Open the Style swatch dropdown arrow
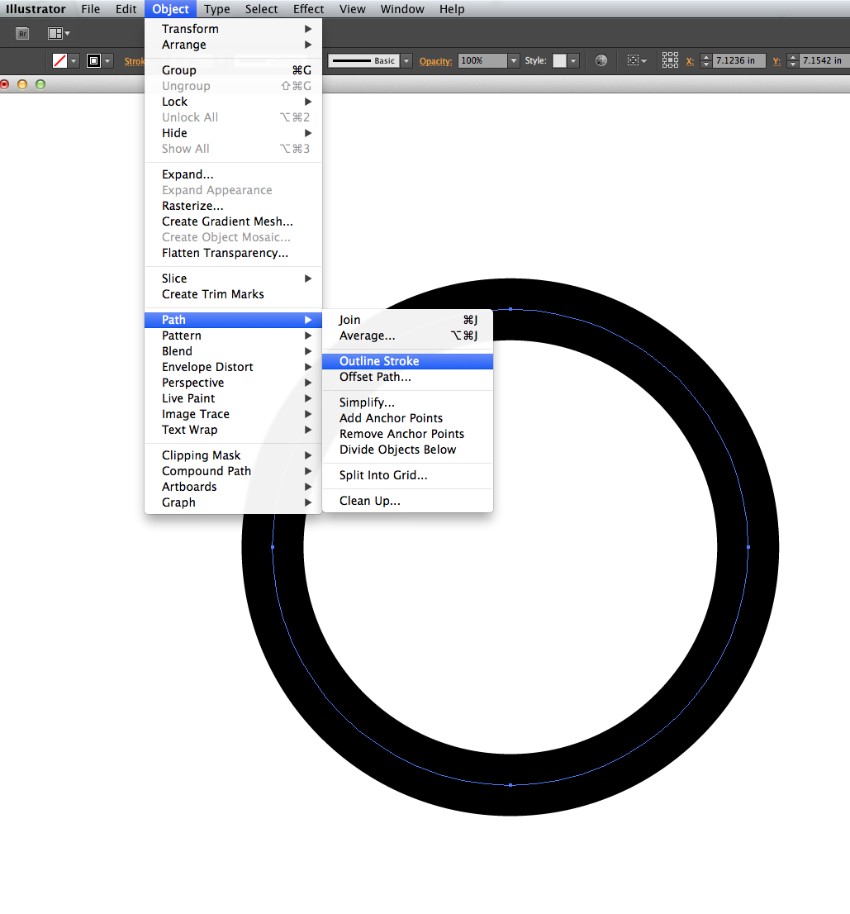The image size is (850, 914). tap(574, 61)
